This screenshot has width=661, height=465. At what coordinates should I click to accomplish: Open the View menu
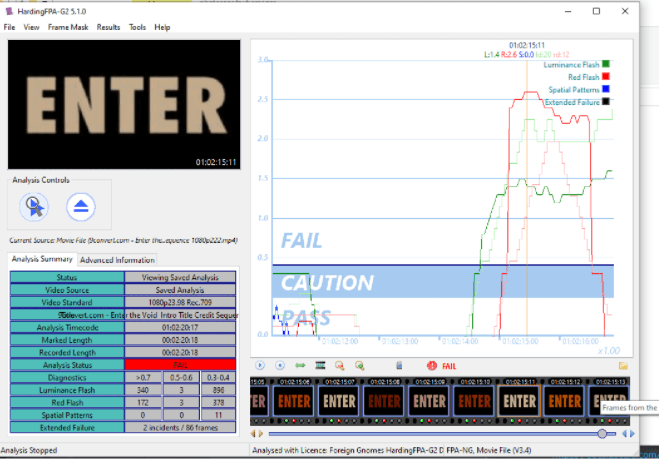pos(31,27)
